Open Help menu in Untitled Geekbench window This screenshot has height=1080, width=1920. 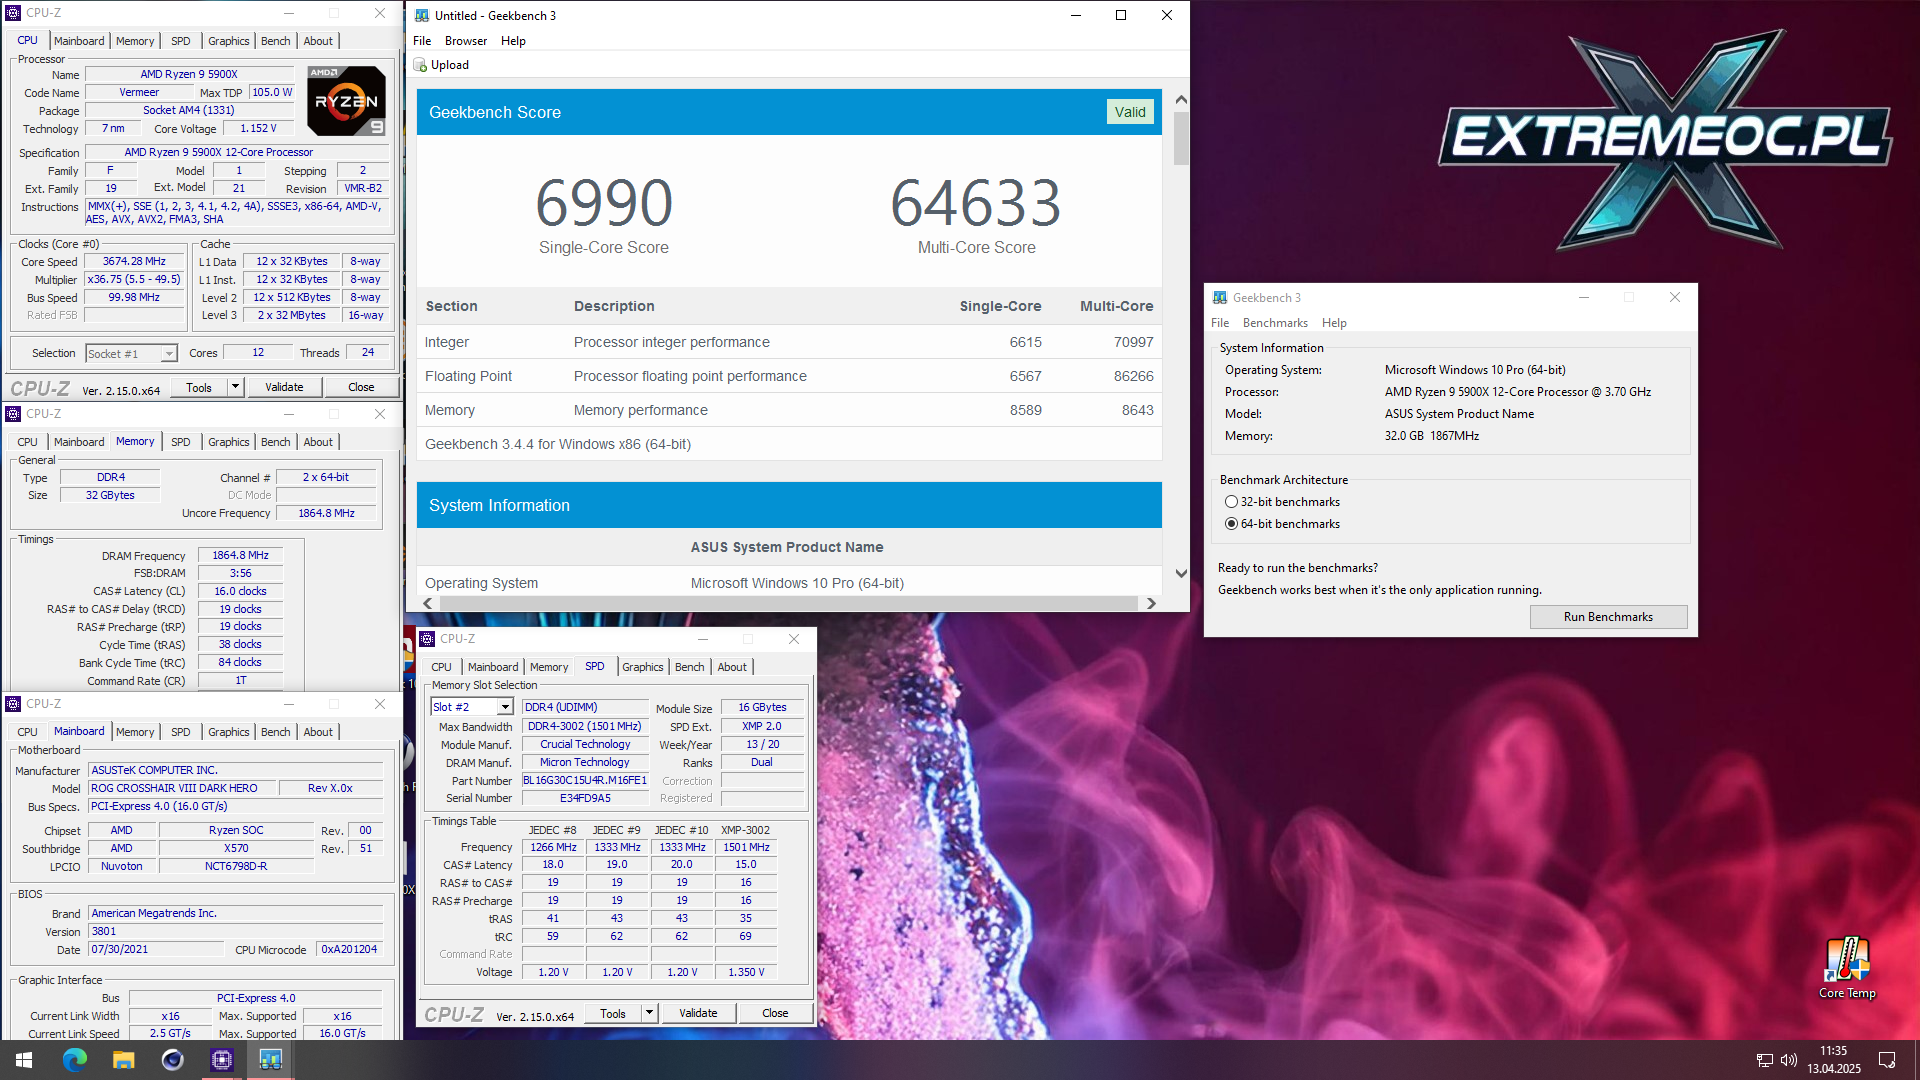click(513, 41)
